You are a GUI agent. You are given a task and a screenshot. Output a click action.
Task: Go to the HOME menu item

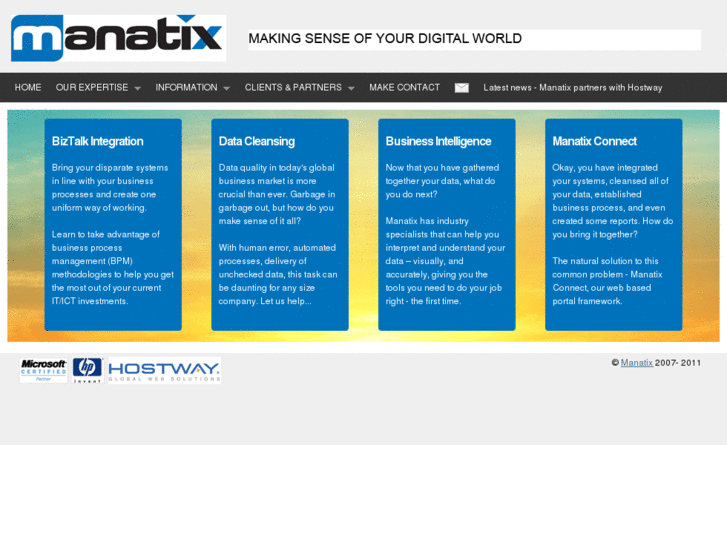point(28,87)
